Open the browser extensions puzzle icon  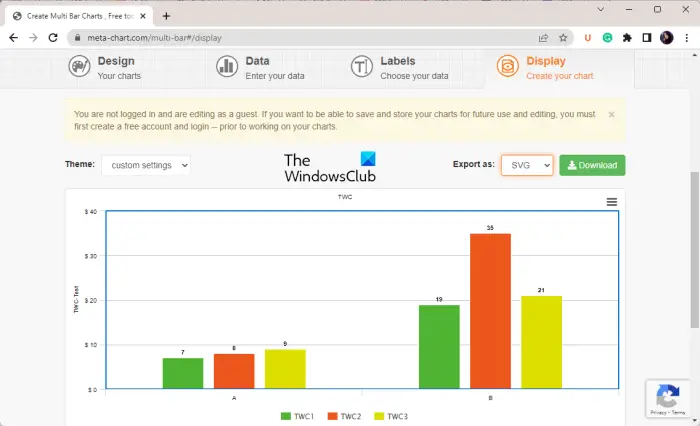click(x=627, y=38)
